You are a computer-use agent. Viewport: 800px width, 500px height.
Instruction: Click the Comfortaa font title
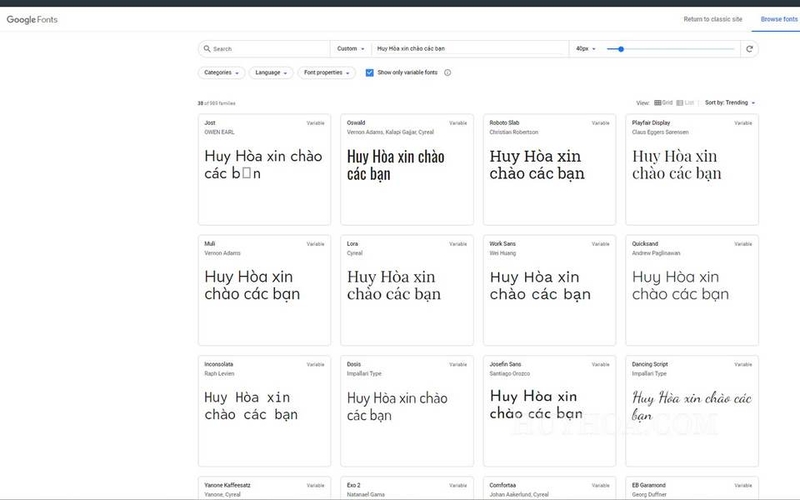(x=503, y=485)
